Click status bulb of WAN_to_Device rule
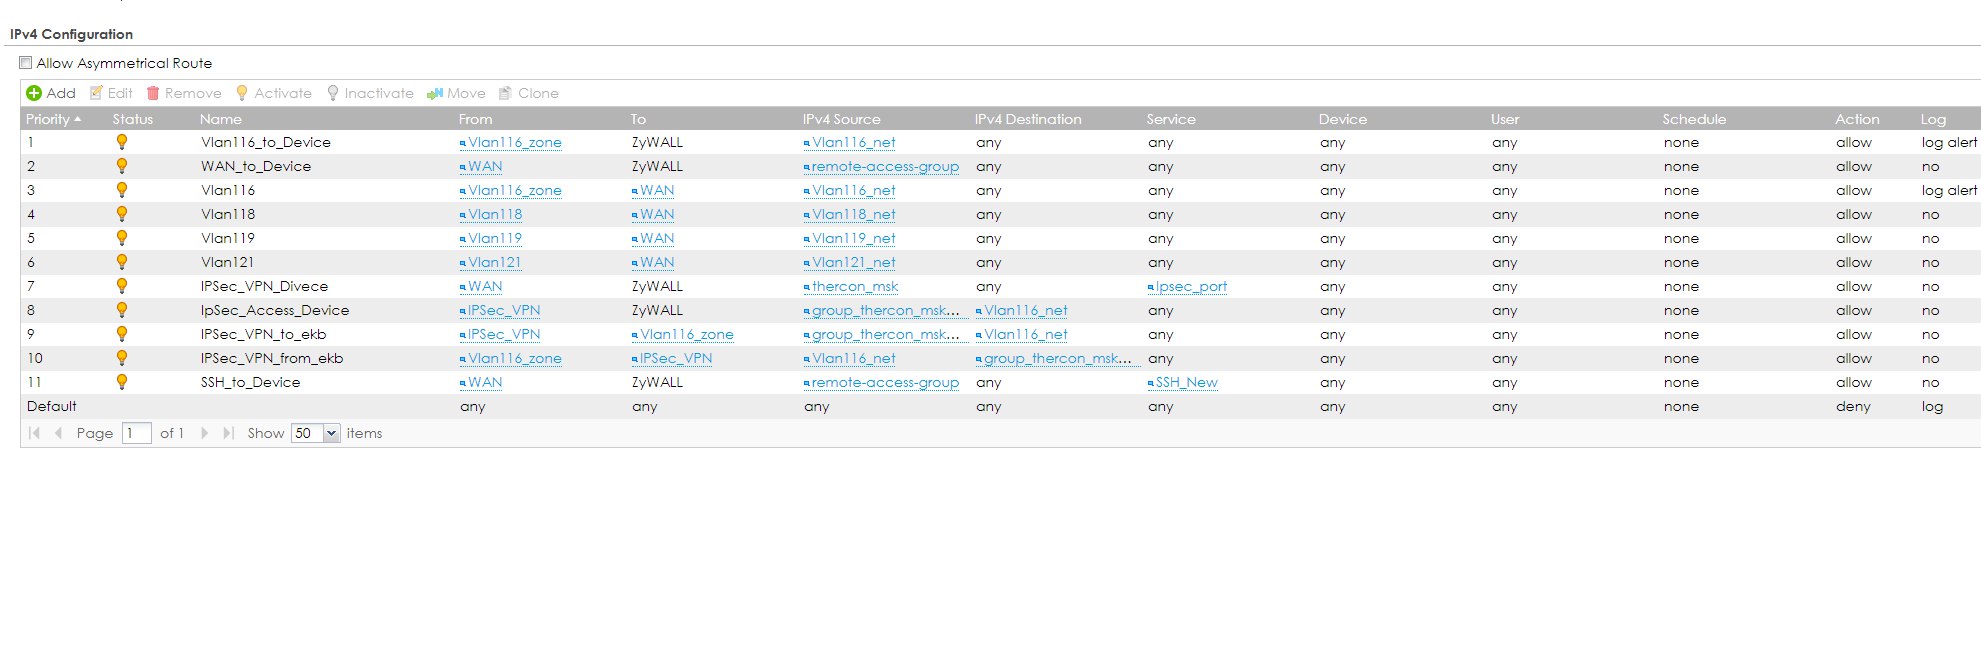1981x647 pixels. click(x=122, y=166)
